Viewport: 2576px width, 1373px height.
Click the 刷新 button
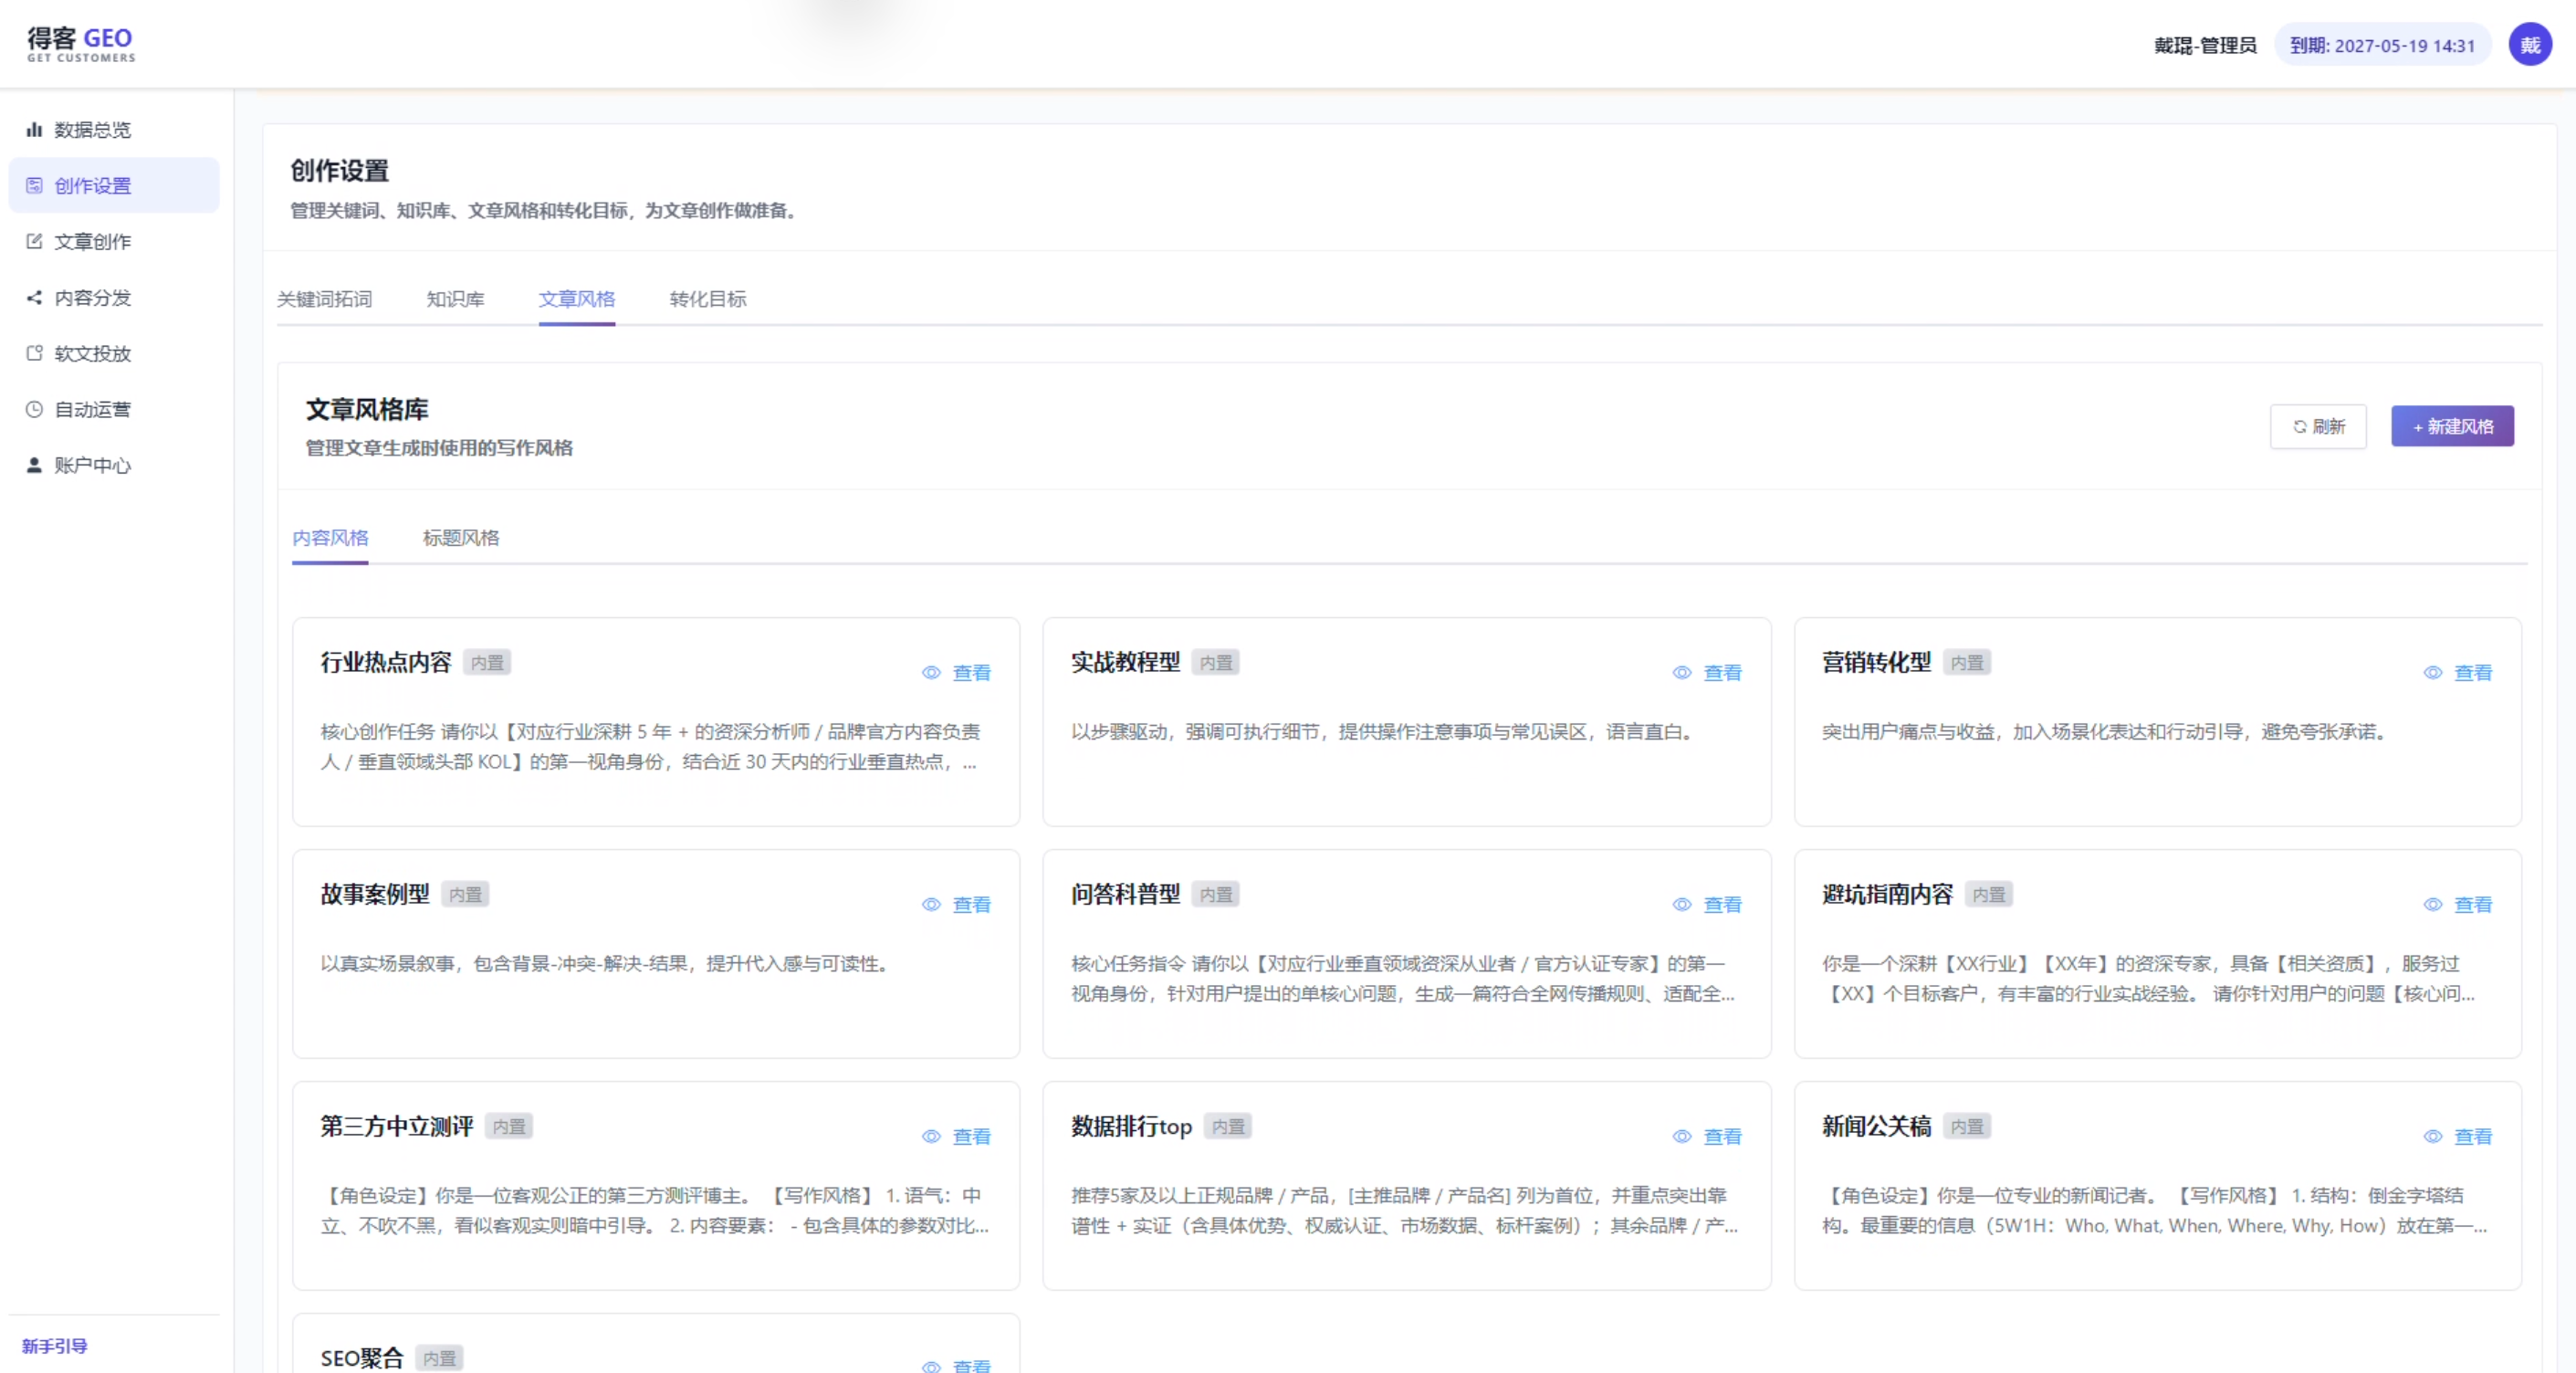[x=2318, y=427]
